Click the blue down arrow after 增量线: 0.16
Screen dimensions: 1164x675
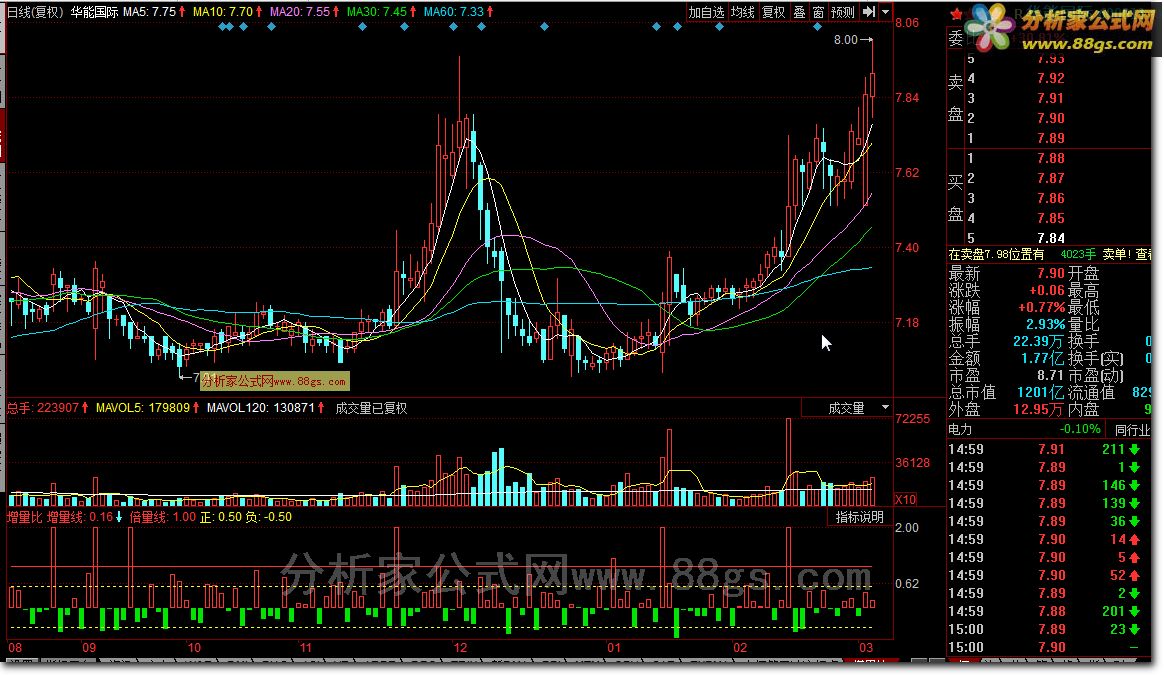pyautogui.click(x=119, y=517)
